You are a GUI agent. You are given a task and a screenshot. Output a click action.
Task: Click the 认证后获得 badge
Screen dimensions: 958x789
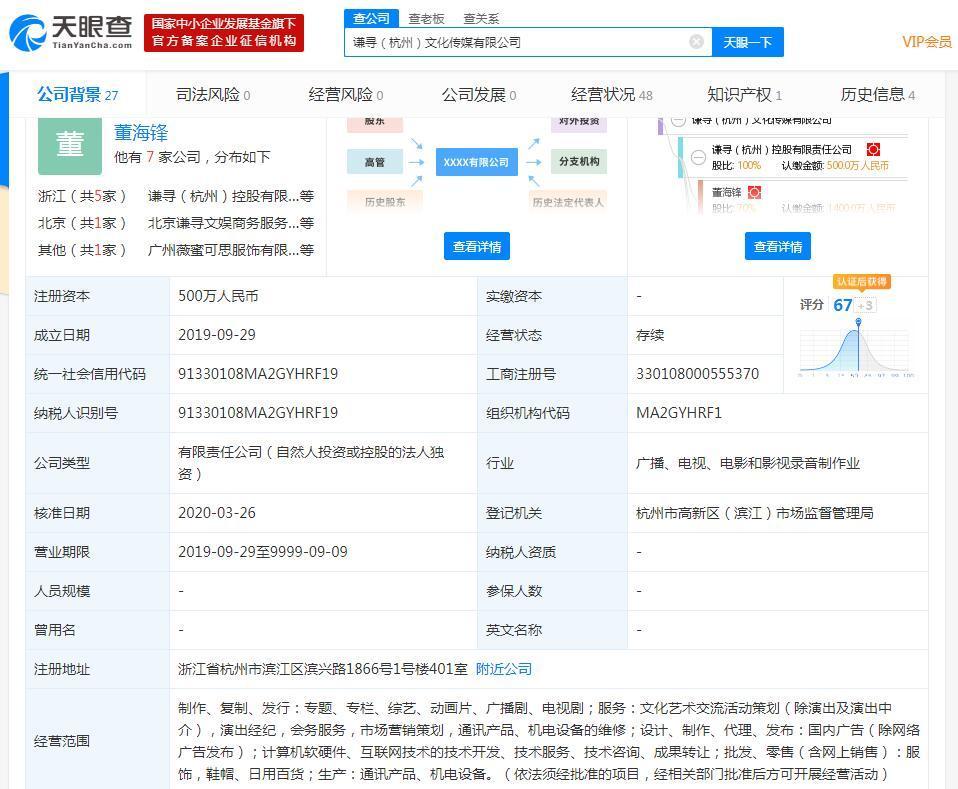point(861,282)
